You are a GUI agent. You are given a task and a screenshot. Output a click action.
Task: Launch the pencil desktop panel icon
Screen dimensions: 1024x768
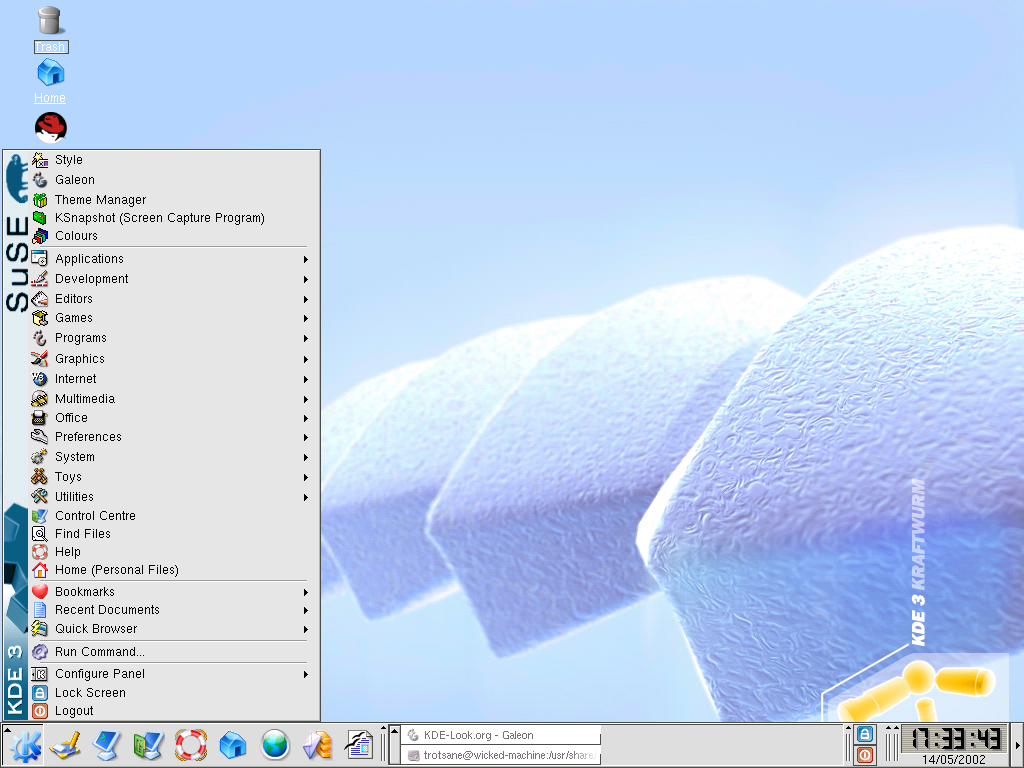[65, 745]
